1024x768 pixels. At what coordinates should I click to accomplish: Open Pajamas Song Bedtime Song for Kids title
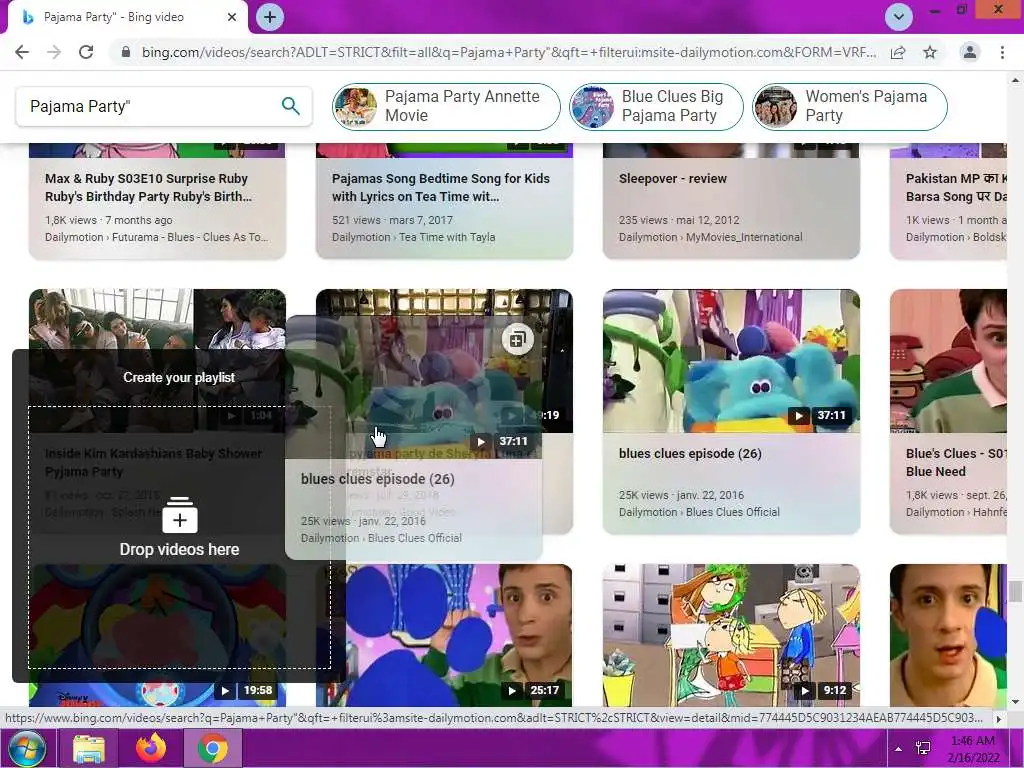point(441,187)
